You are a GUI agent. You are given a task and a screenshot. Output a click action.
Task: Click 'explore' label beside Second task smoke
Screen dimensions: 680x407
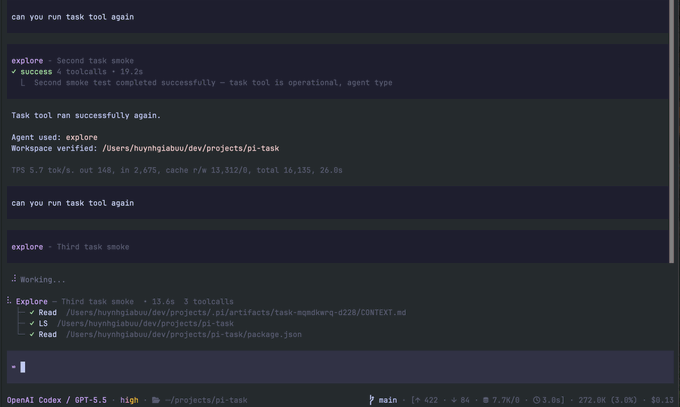[x=27, y=61]
